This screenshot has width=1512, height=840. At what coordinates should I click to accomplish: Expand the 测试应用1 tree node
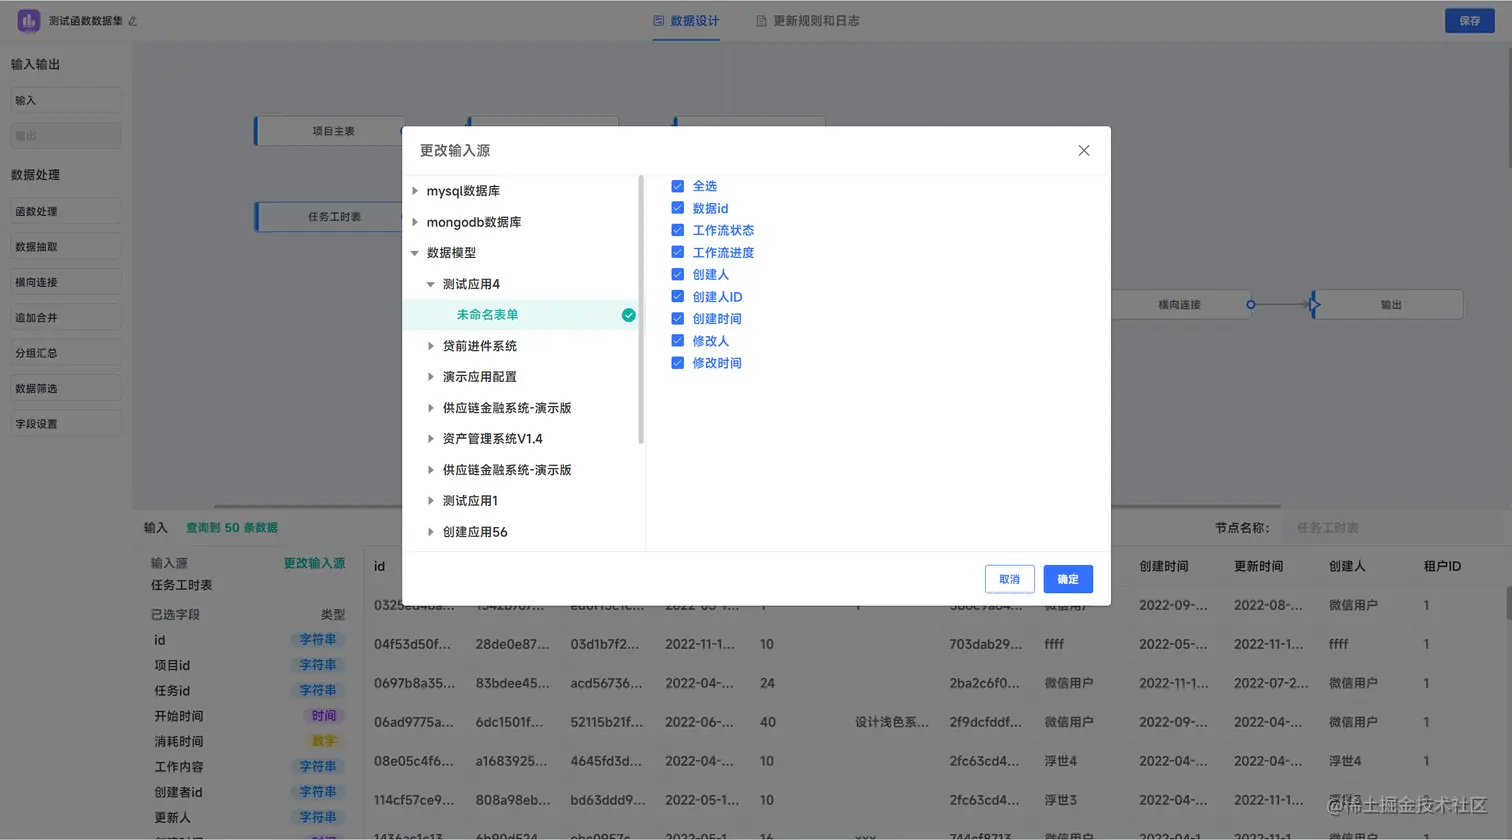click(431, 501)
